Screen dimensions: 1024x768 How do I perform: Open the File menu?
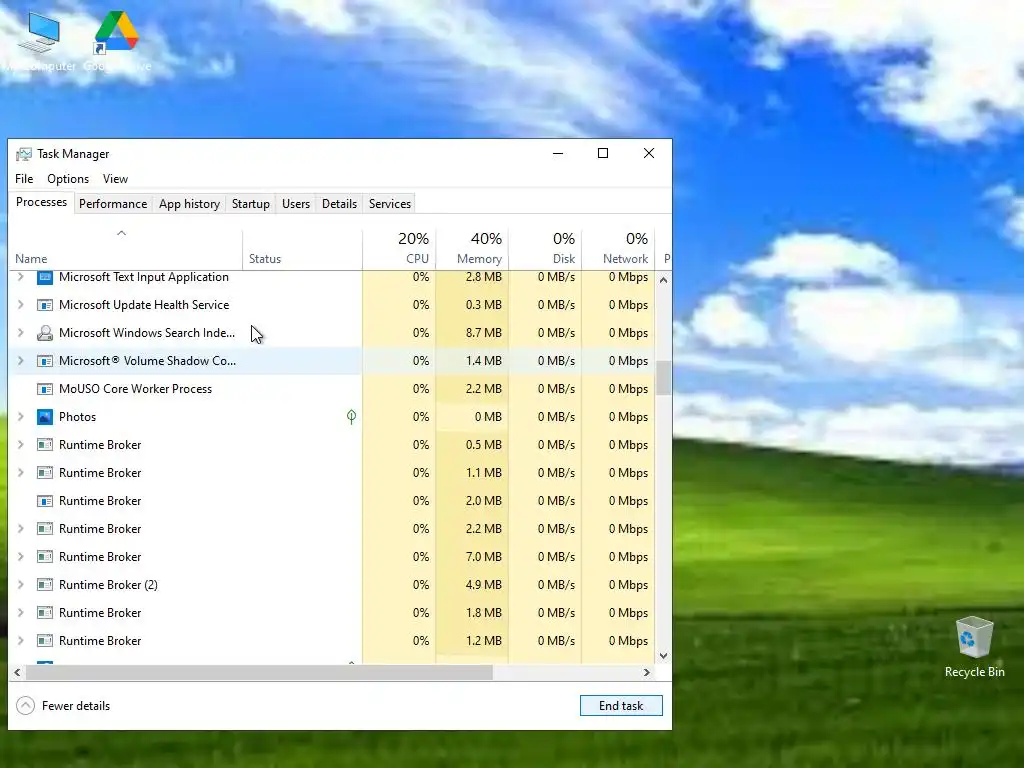pyautogui.click(x=24, y=179)
